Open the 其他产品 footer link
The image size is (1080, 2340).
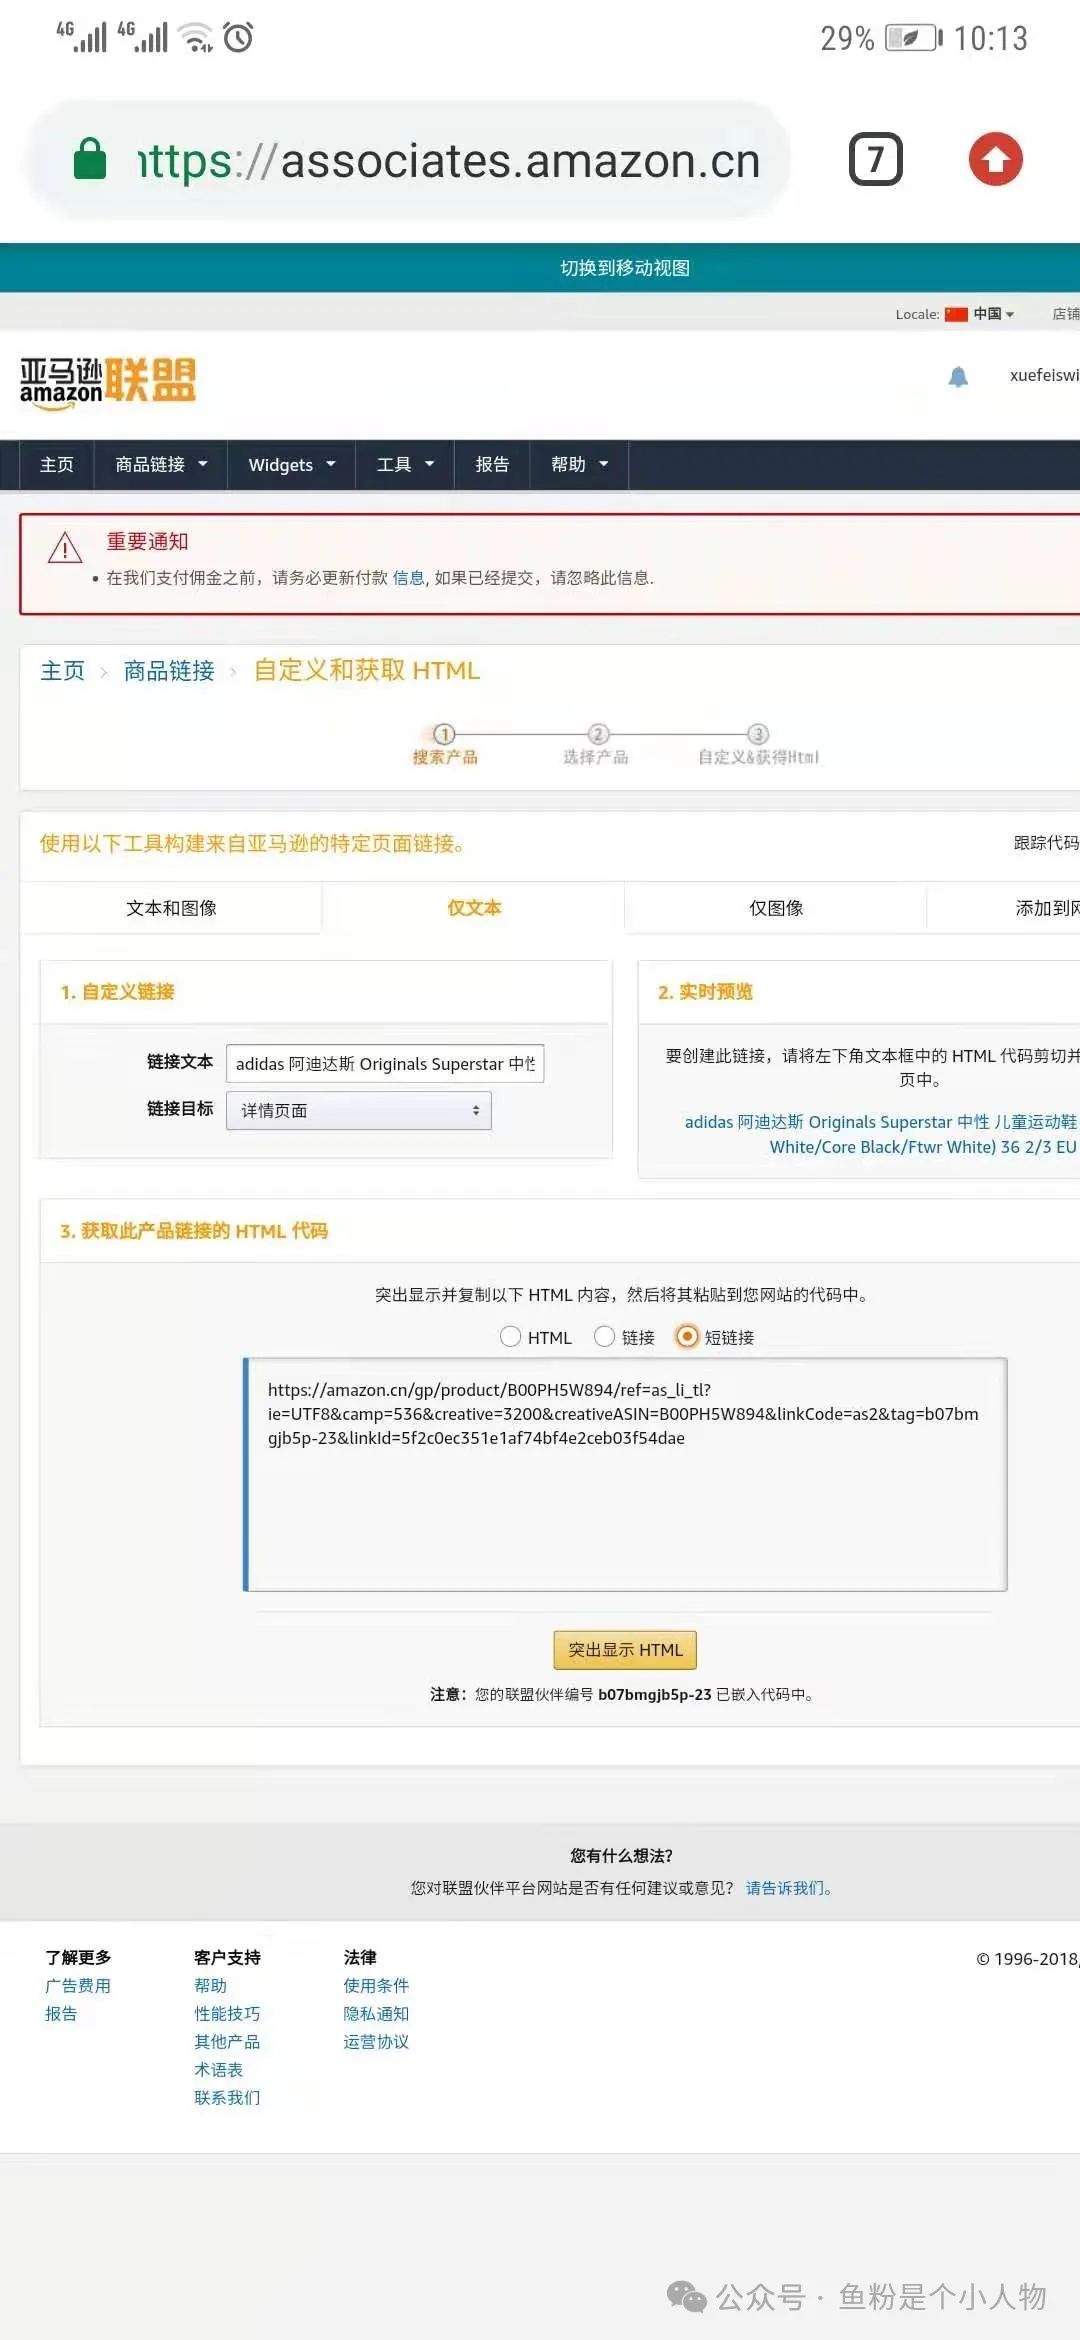227,2042
